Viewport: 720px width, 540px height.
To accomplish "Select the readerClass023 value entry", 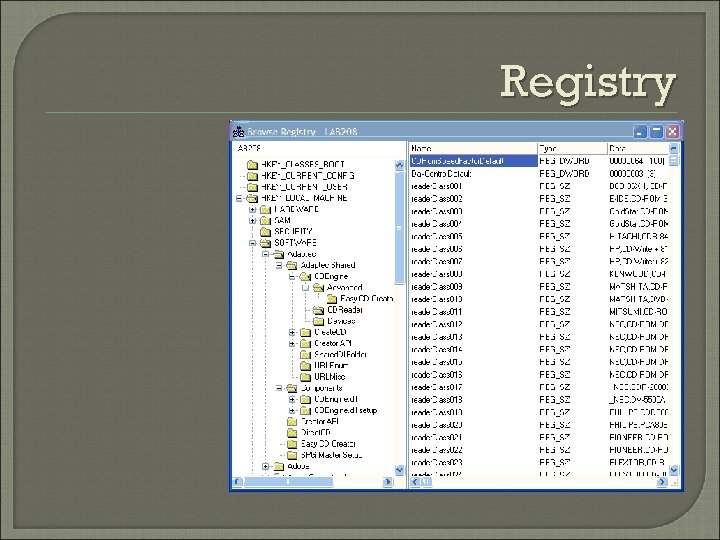I will (437, 462).
